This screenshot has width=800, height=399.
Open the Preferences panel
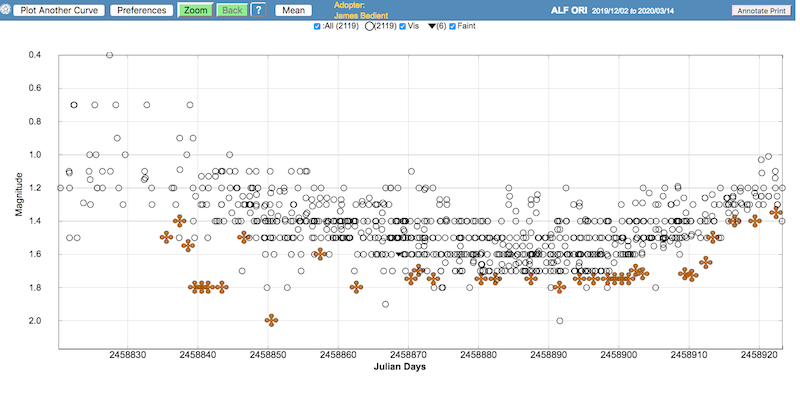pos(142,10)
